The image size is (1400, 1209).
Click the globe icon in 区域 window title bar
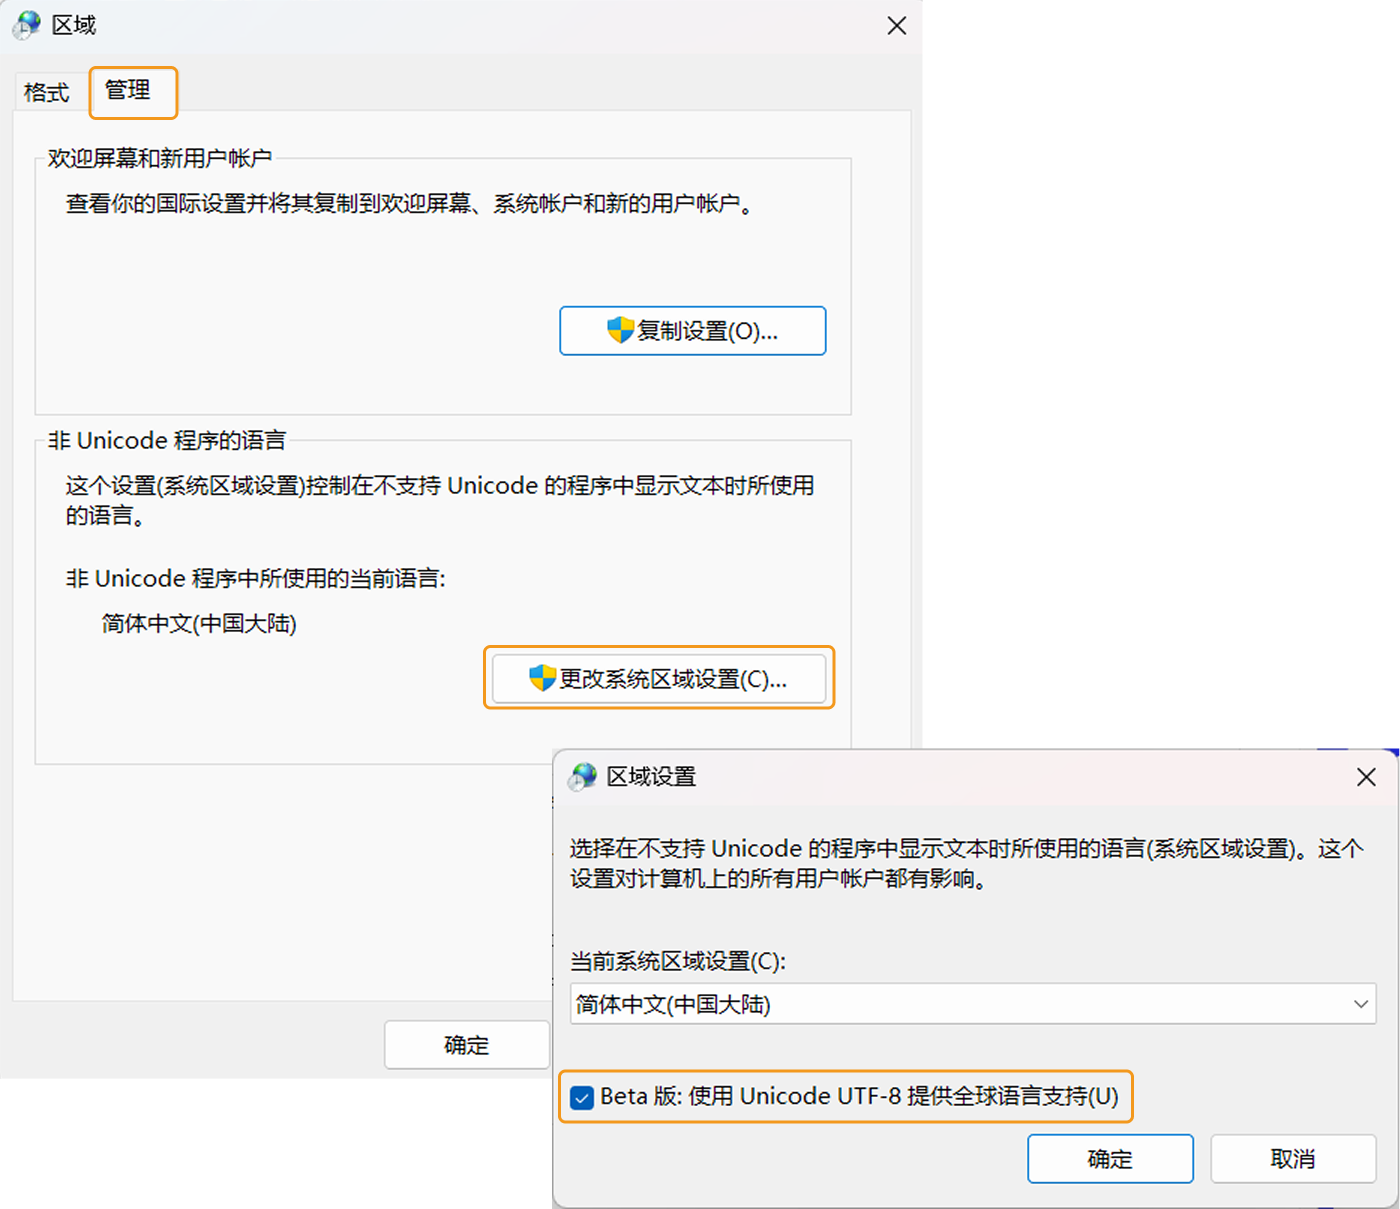[x=25, y=24]
